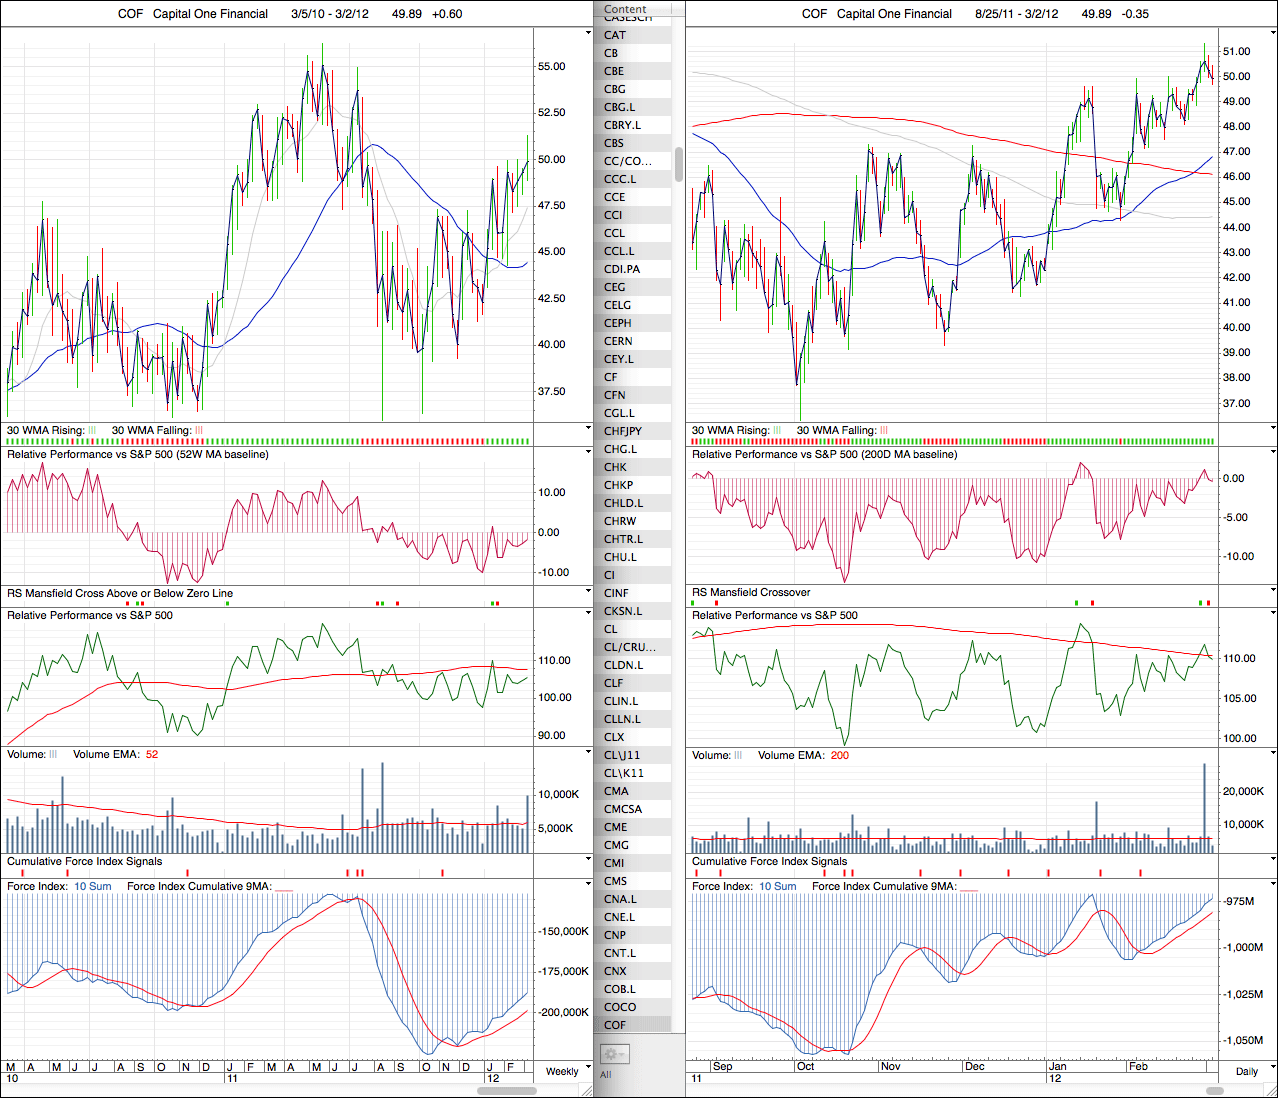Click the 30 WMA Rising legend marker, weekly
This screenshot has height=1098, width=1278.
pyautogui.click(x=92, y=431)
